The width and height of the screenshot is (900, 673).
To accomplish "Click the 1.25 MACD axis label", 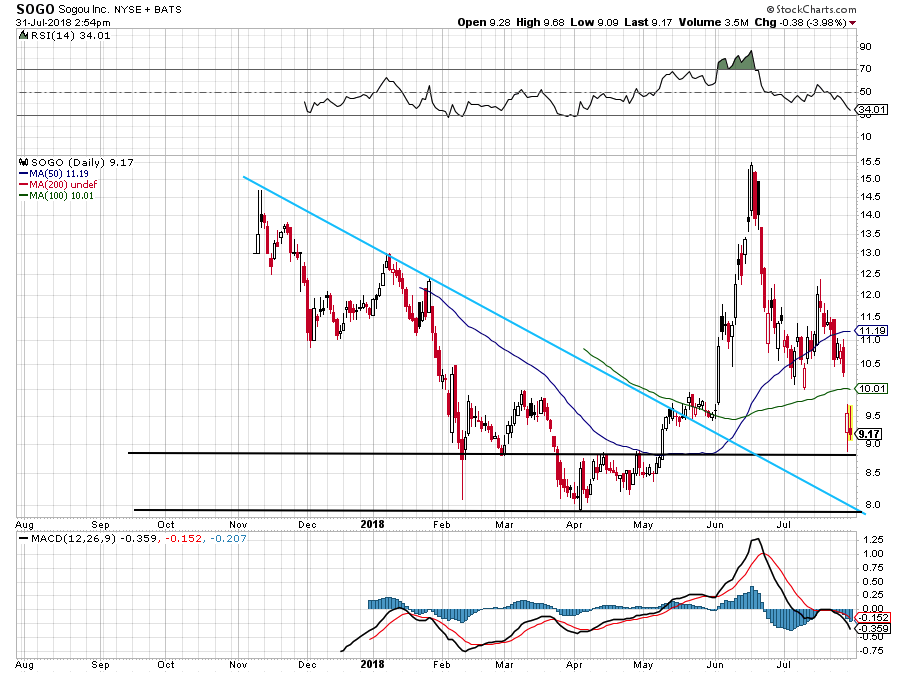I will click(x=873, y=539).
